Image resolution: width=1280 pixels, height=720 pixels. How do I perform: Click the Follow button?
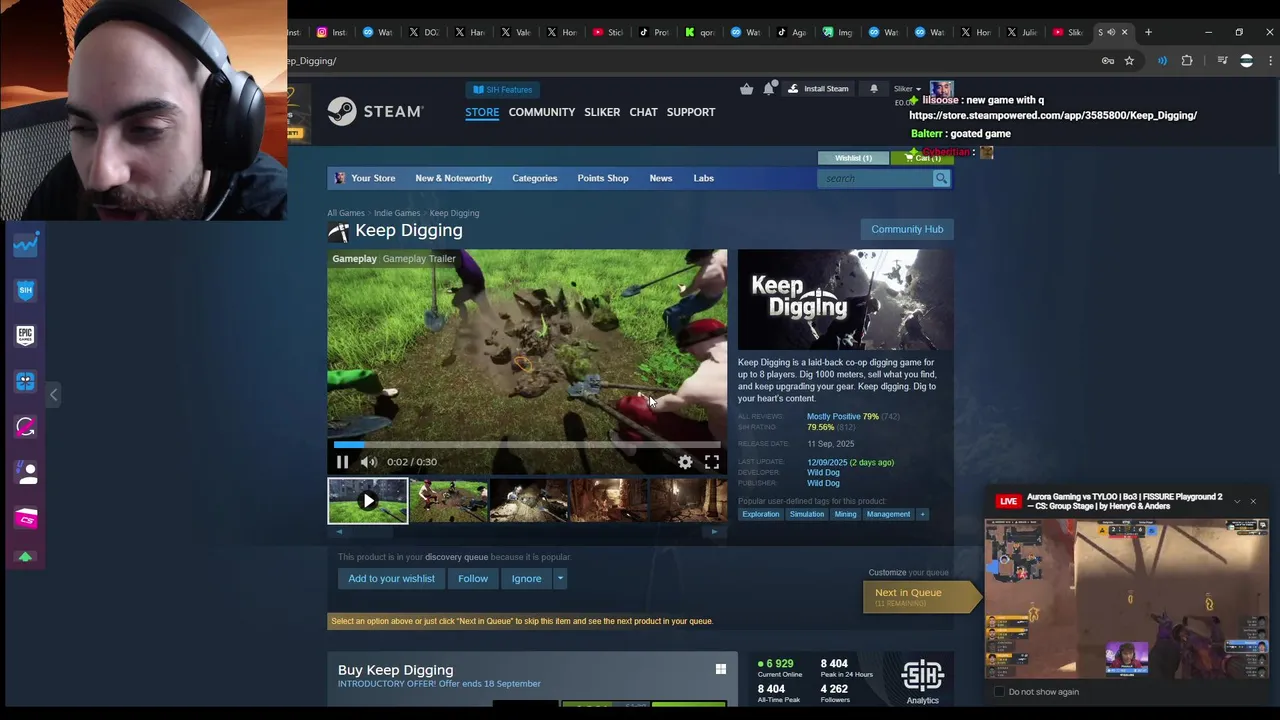(x=473, y=578)
